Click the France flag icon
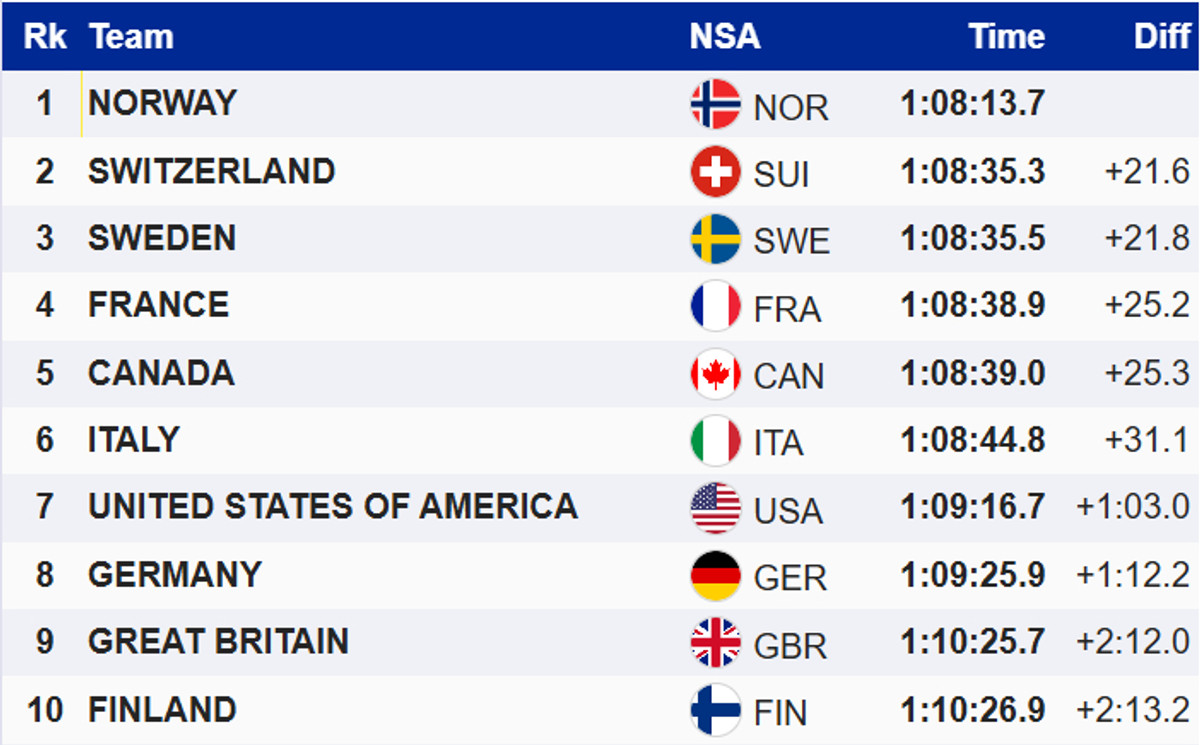This screenshot has height=745, width=1200. tap(715, 306)
